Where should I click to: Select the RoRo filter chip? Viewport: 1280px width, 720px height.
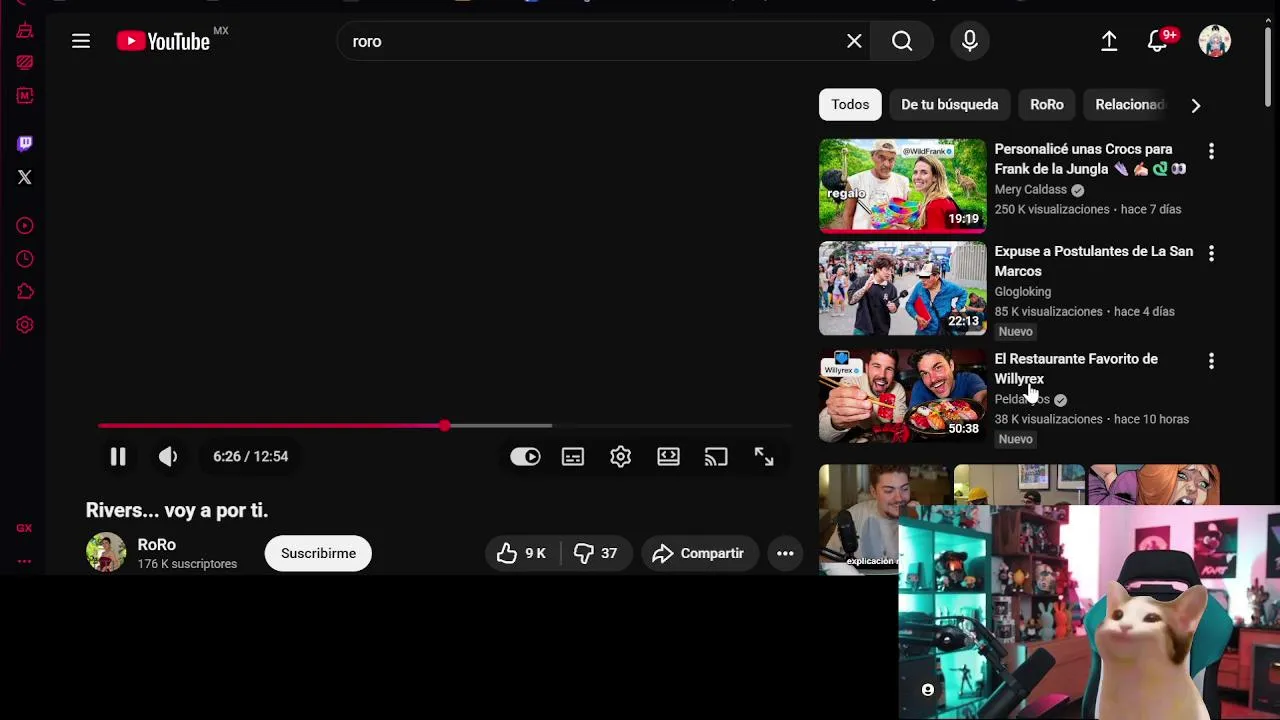tap(1047, 104)
